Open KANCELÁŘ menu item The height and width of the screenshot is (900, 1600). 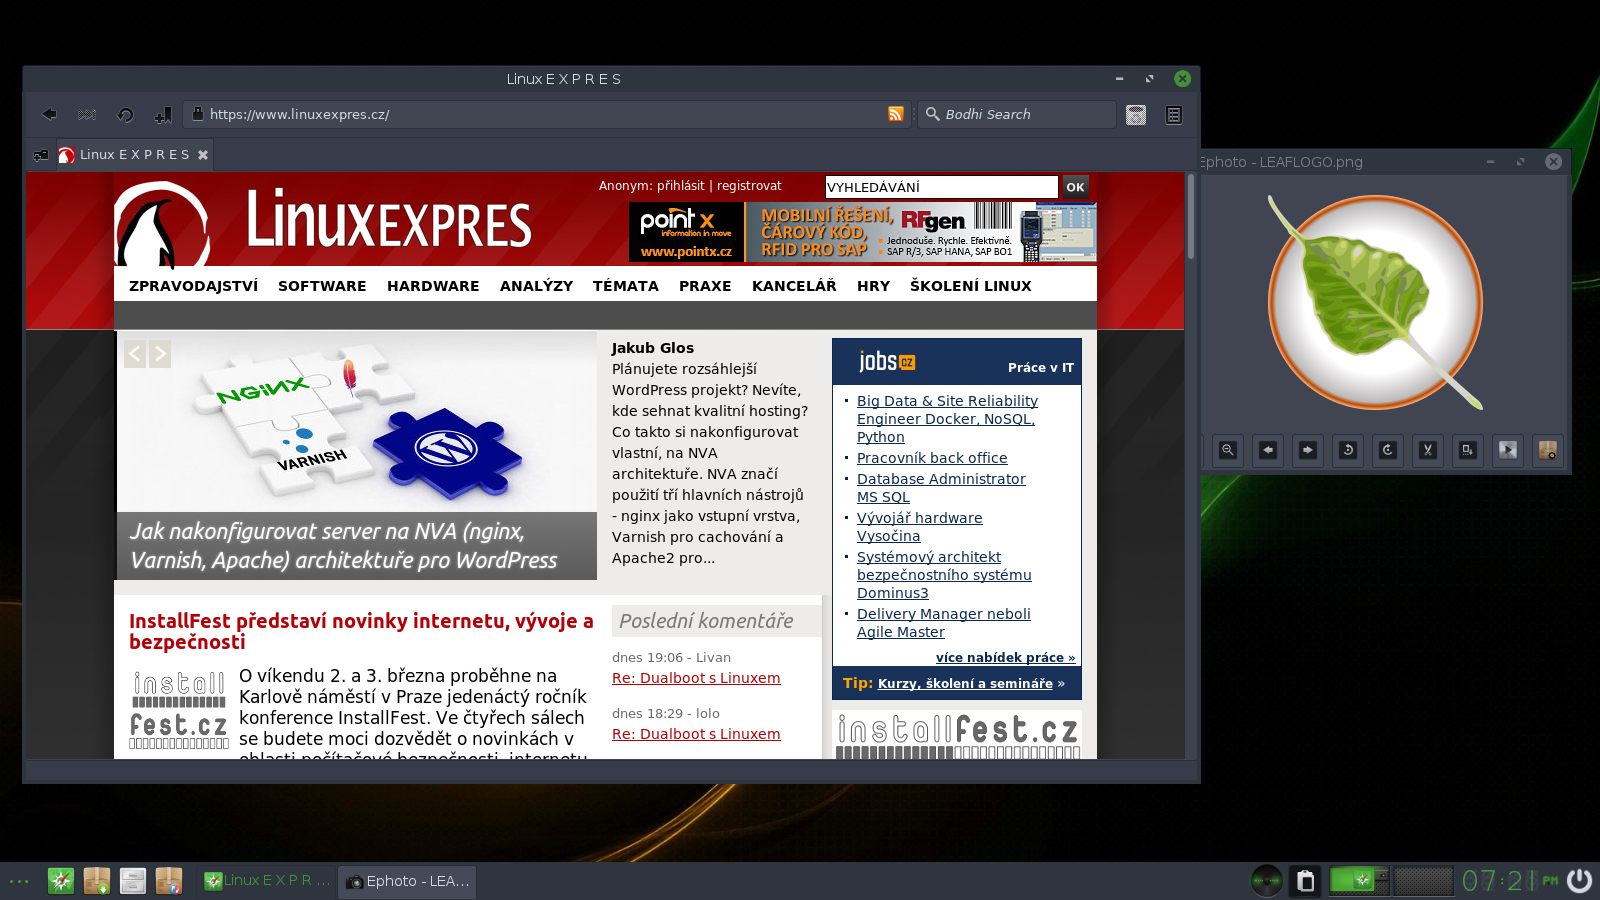tap(794, 286)
